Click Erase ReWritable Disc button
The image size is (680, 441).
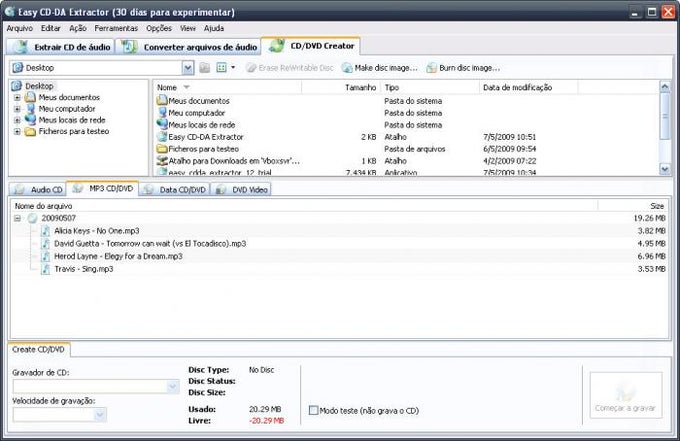pos(290,68)
